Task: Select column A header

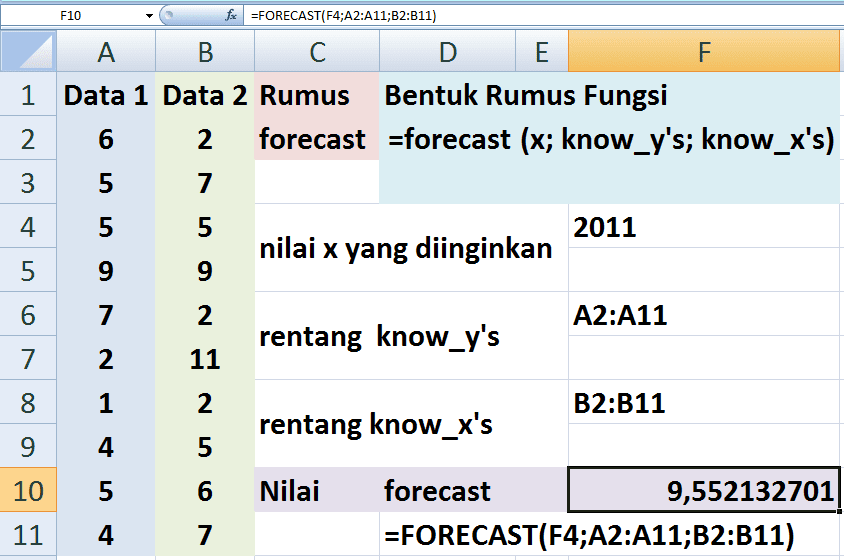Action: [x=106, y=52]
